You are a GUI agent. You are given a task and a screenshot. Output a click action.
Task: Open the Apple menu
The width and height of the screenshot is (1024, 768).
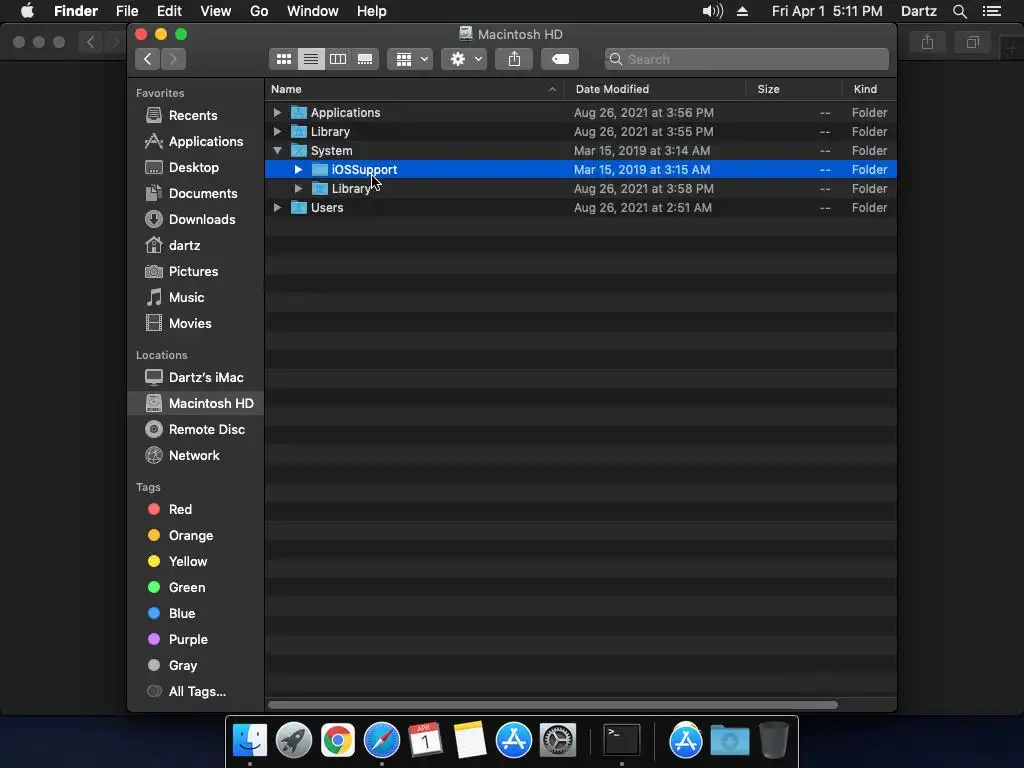[x=27, y=11]
